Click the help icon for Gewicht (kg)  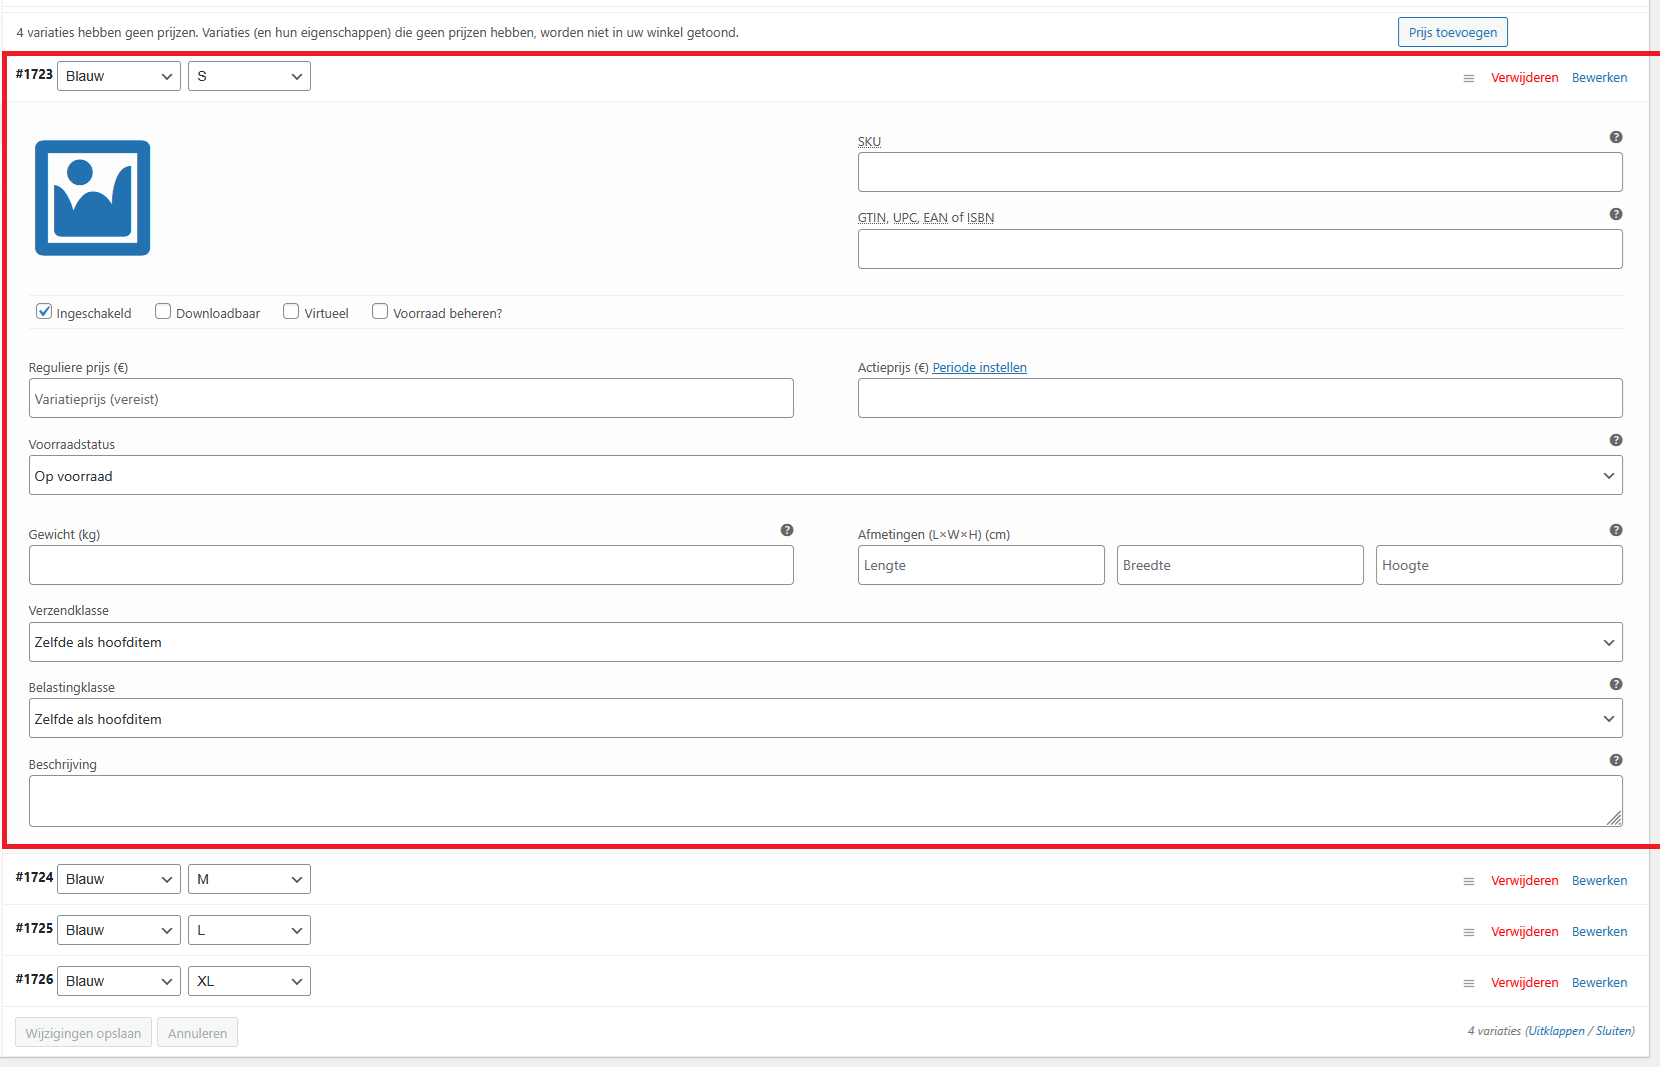click(x=786, y=530)
